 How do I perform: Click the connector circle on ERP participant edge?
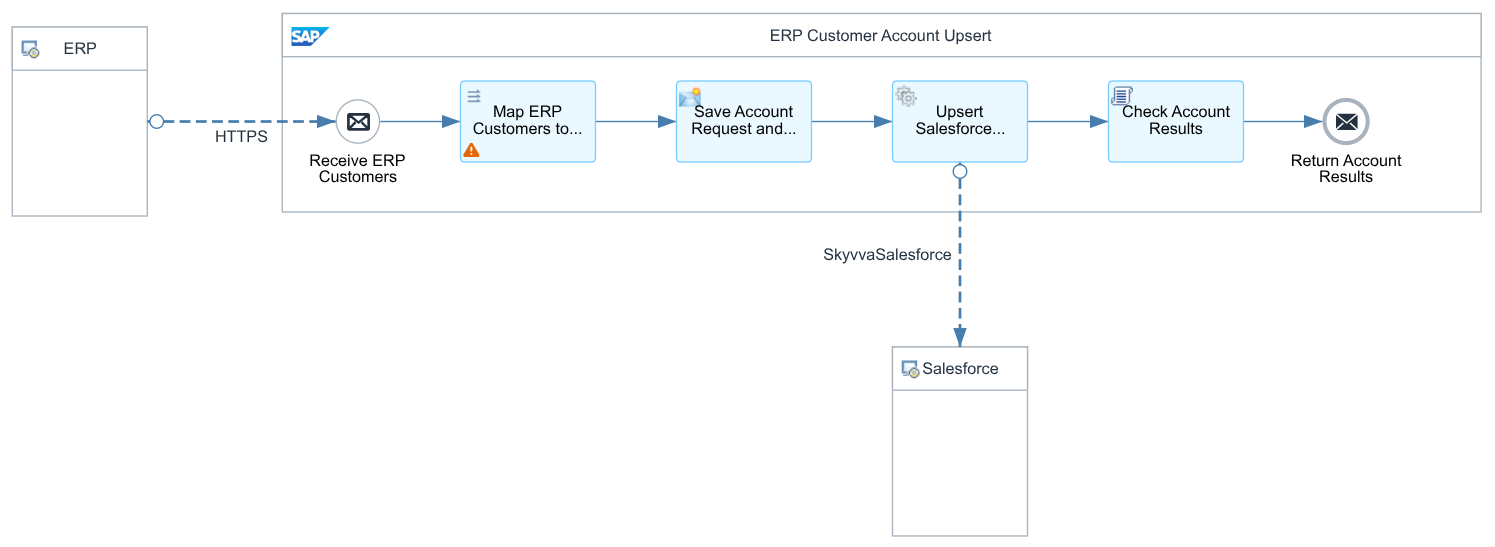[156, 122]
